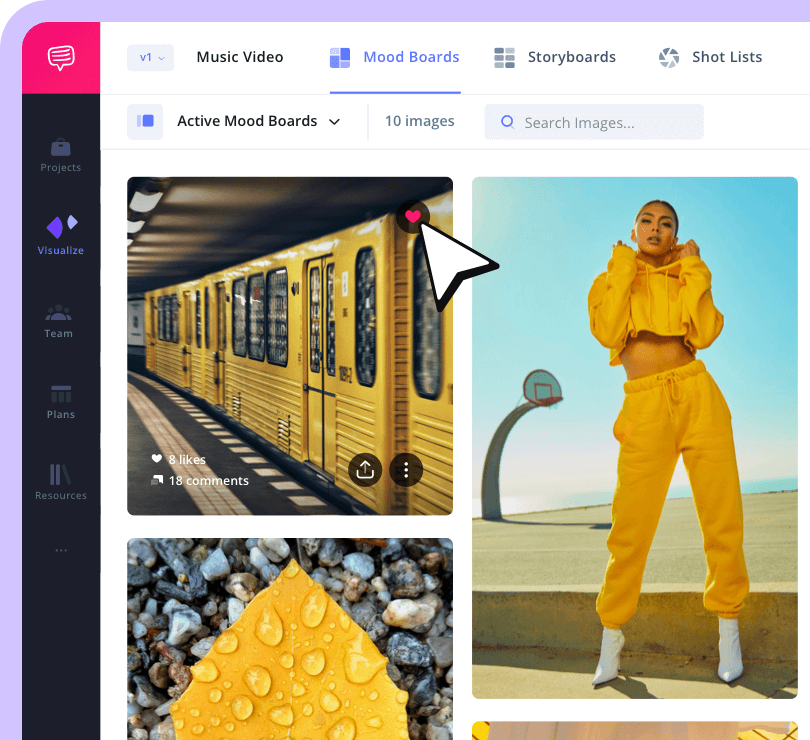Viewport: 810px width, 740px height.
Task: Select the Mood Boards tab
Action: pyautogui.click(x=395, y=57)
